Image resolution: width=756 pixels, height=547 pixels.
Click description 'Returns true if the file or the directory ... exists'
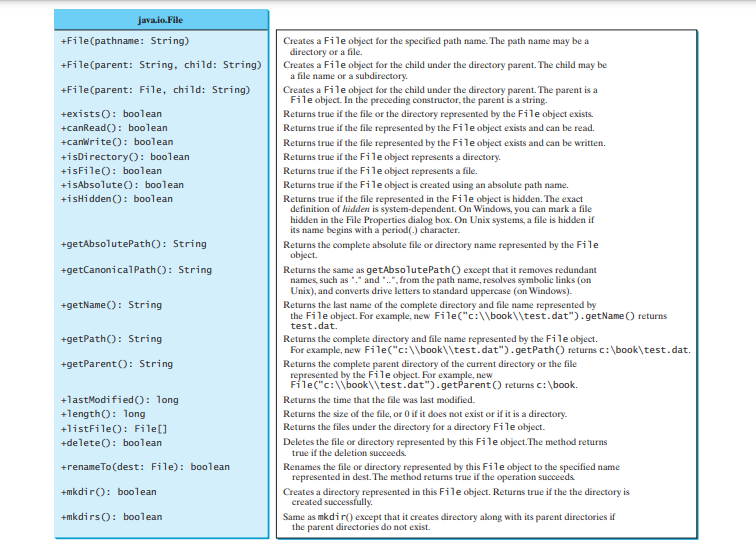pyautogui.click(x=438, y=114)
